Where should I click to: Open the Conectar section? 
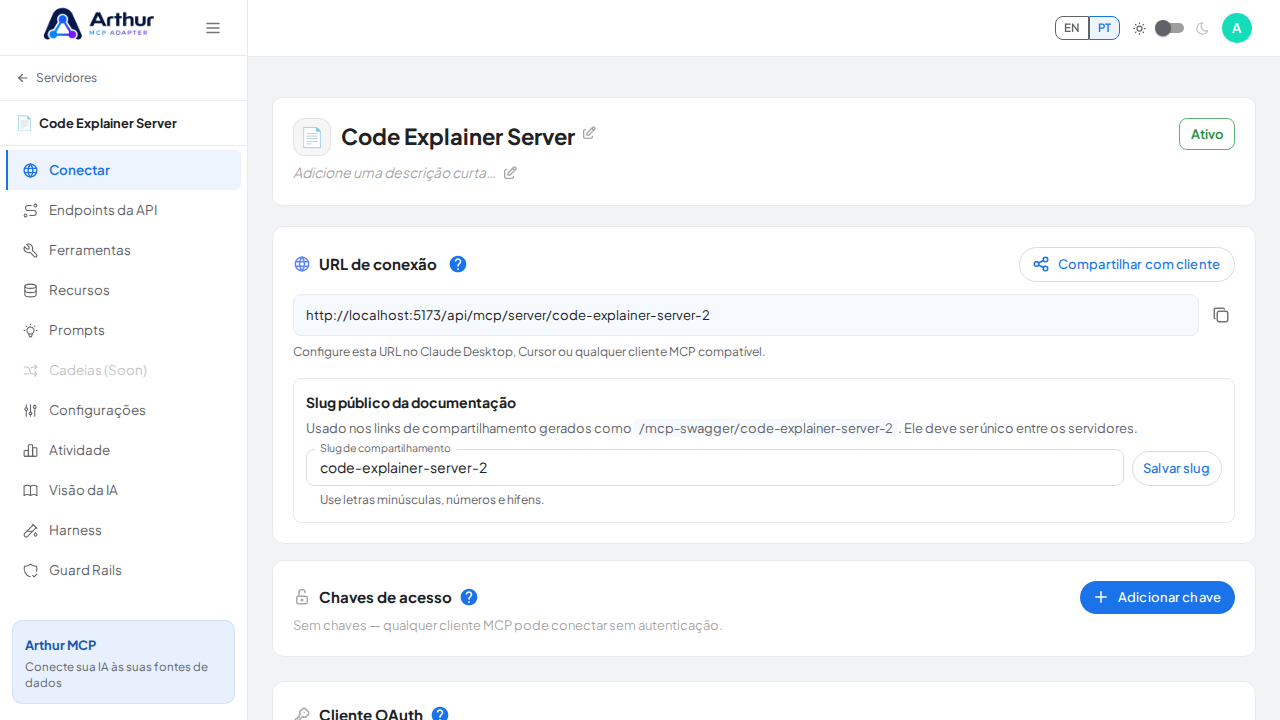tap(123, 170)
